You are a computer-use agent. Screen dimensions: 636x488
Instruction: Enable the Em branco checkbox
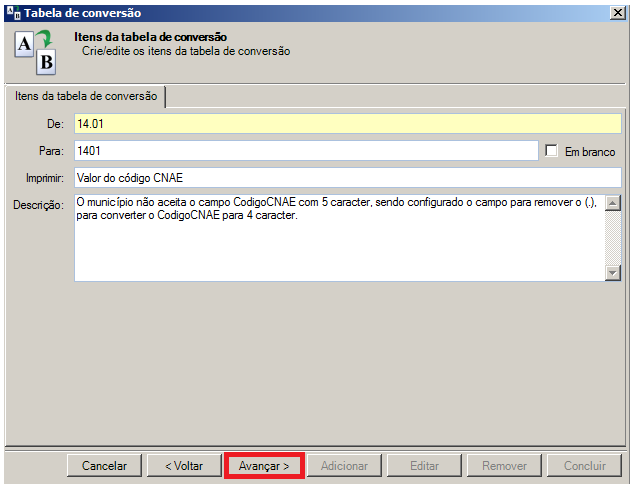tap(551, 150)
